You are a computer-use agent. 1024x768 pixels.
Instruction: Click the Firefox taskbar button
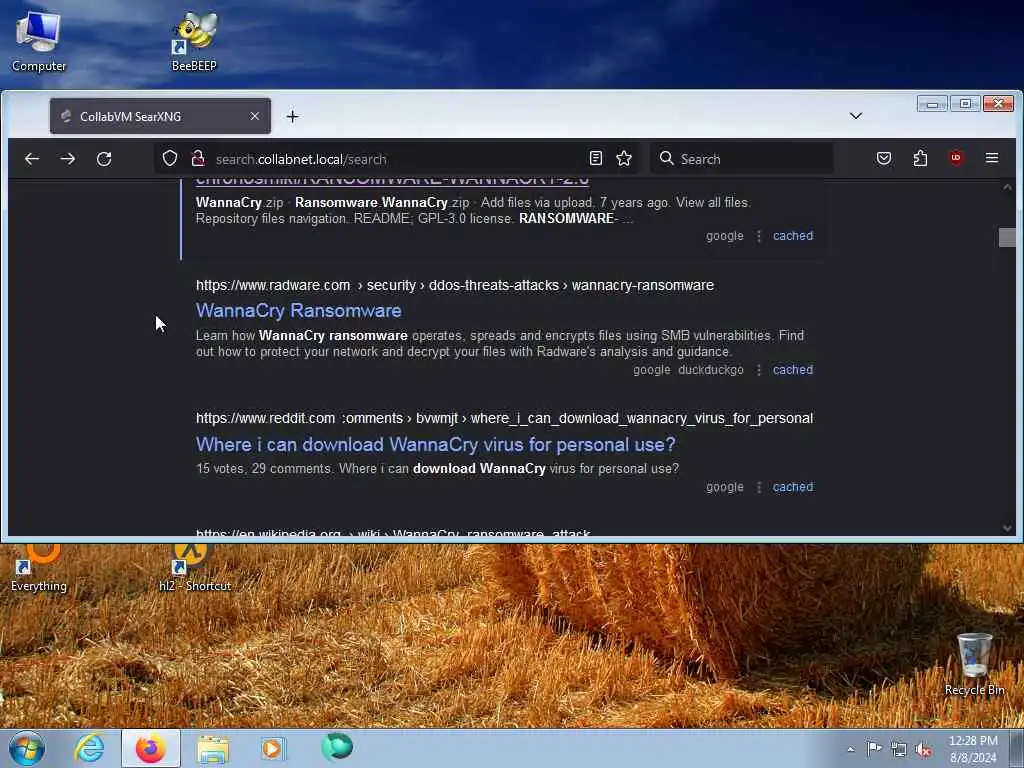tap(151, 748)
